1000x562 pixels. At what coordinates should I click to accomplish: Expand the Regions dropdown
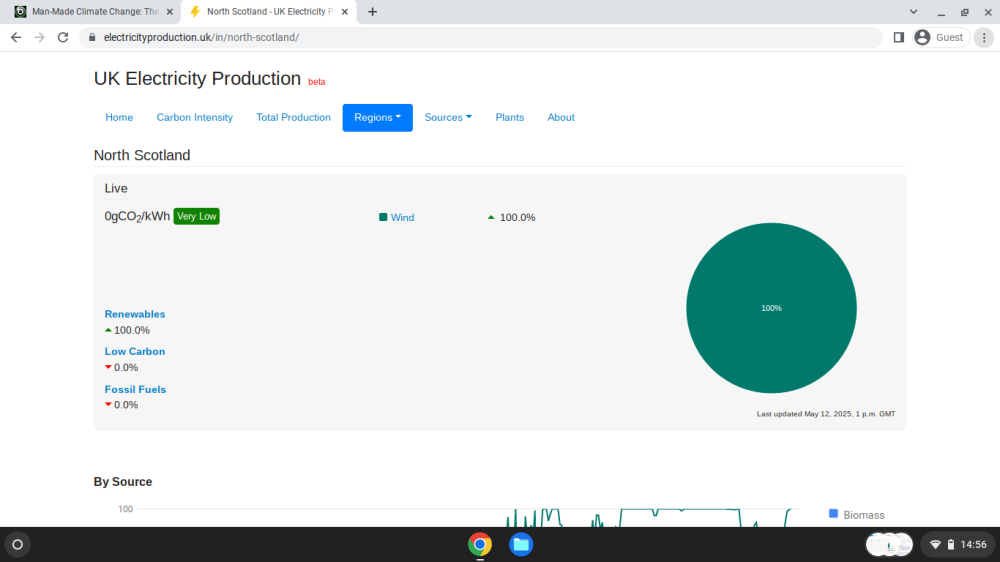(378, 117)
